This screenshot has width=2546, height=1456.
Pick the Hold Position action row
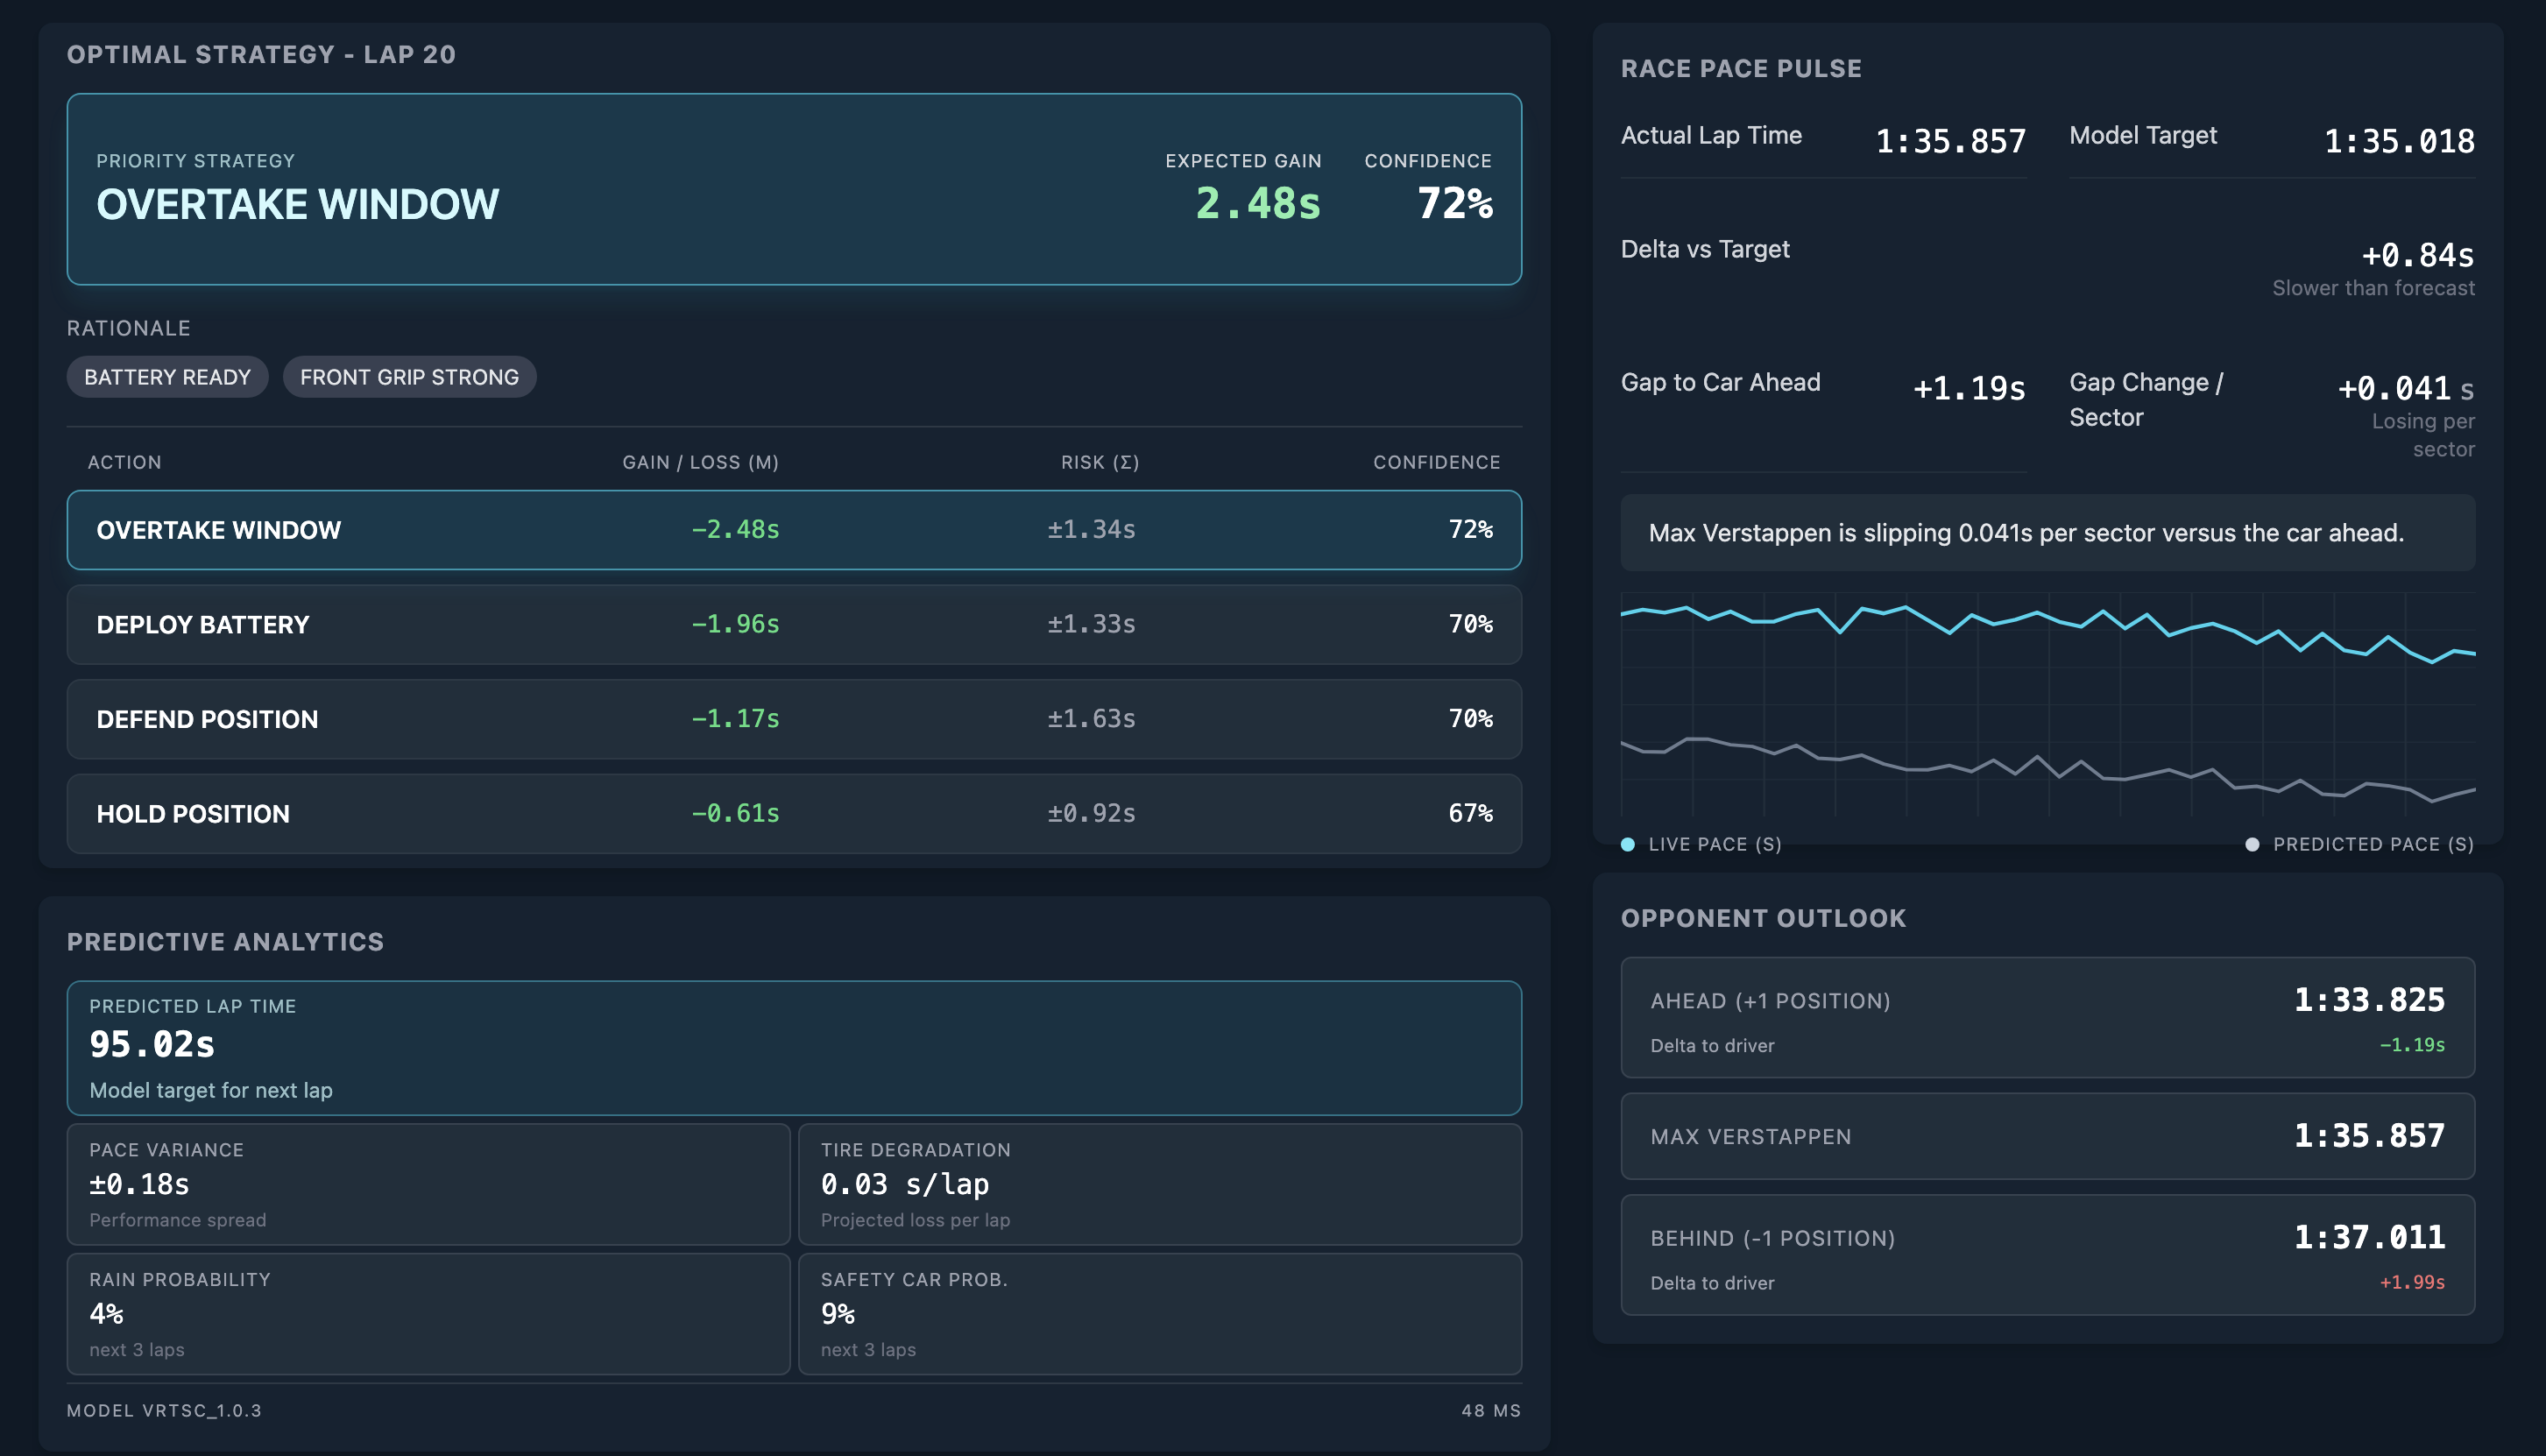[794, 813]
